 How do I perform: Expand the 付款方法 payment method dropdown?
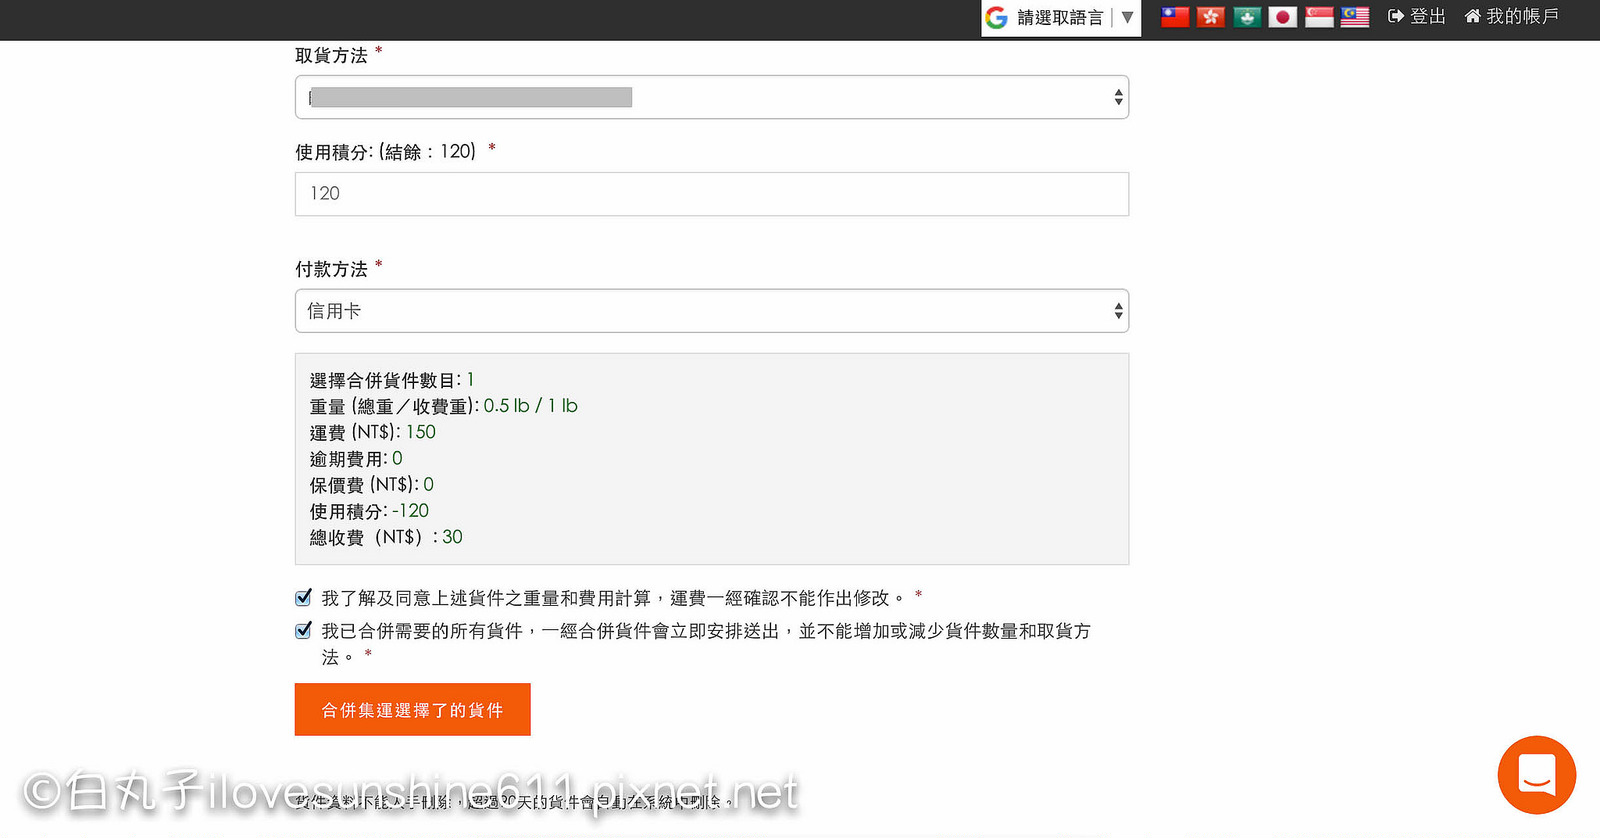[x=711, y=311]
